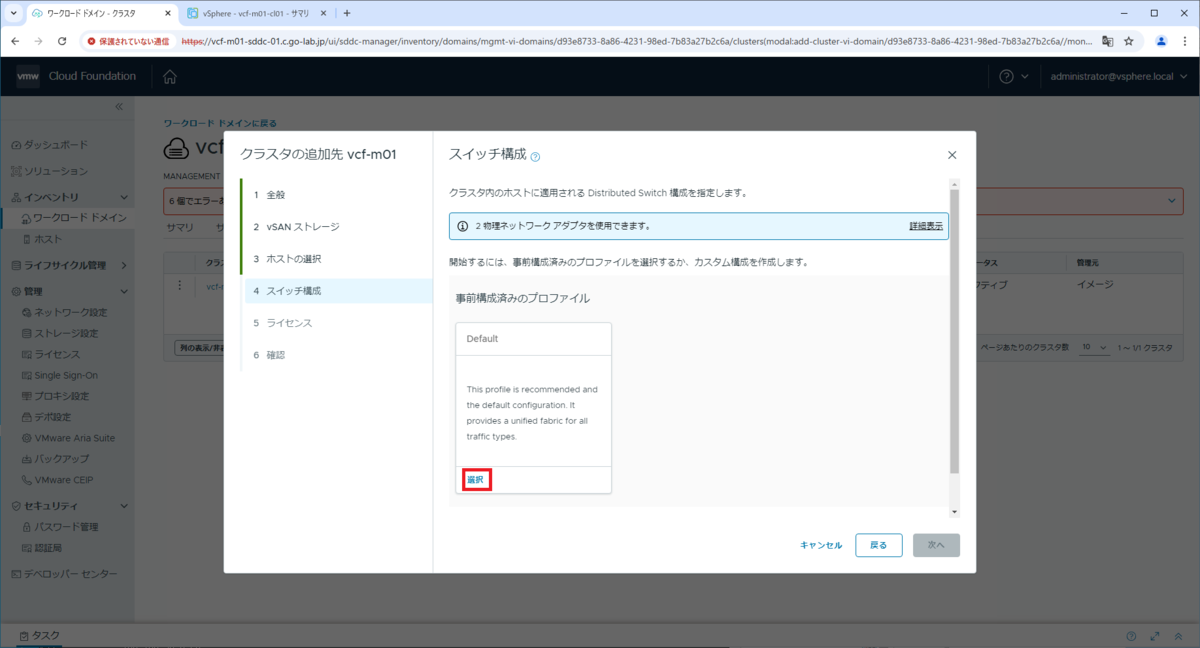Collapse the left navigation sidebar

tap(118, 106)
